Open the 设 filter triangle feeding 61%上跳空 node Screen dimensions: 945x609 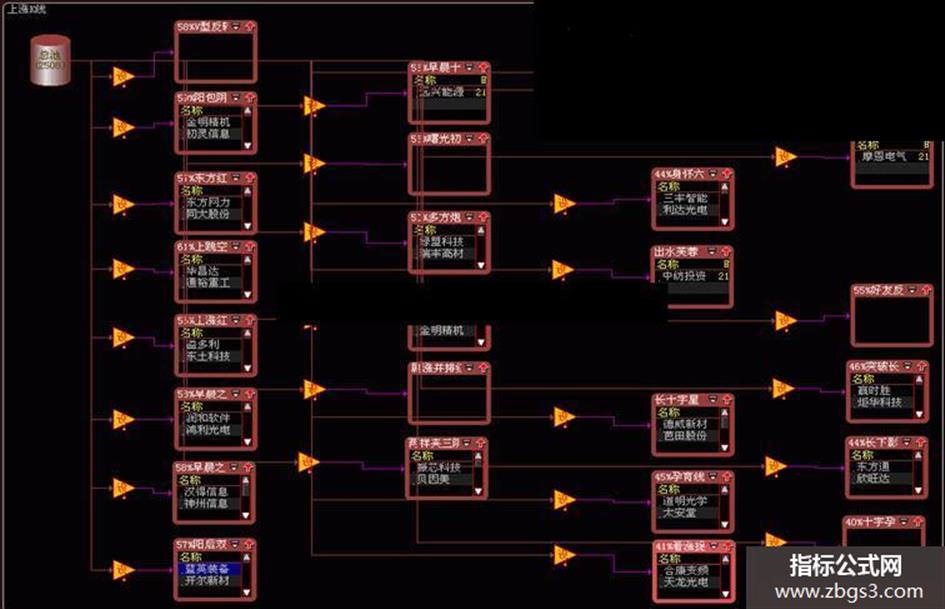124,269
